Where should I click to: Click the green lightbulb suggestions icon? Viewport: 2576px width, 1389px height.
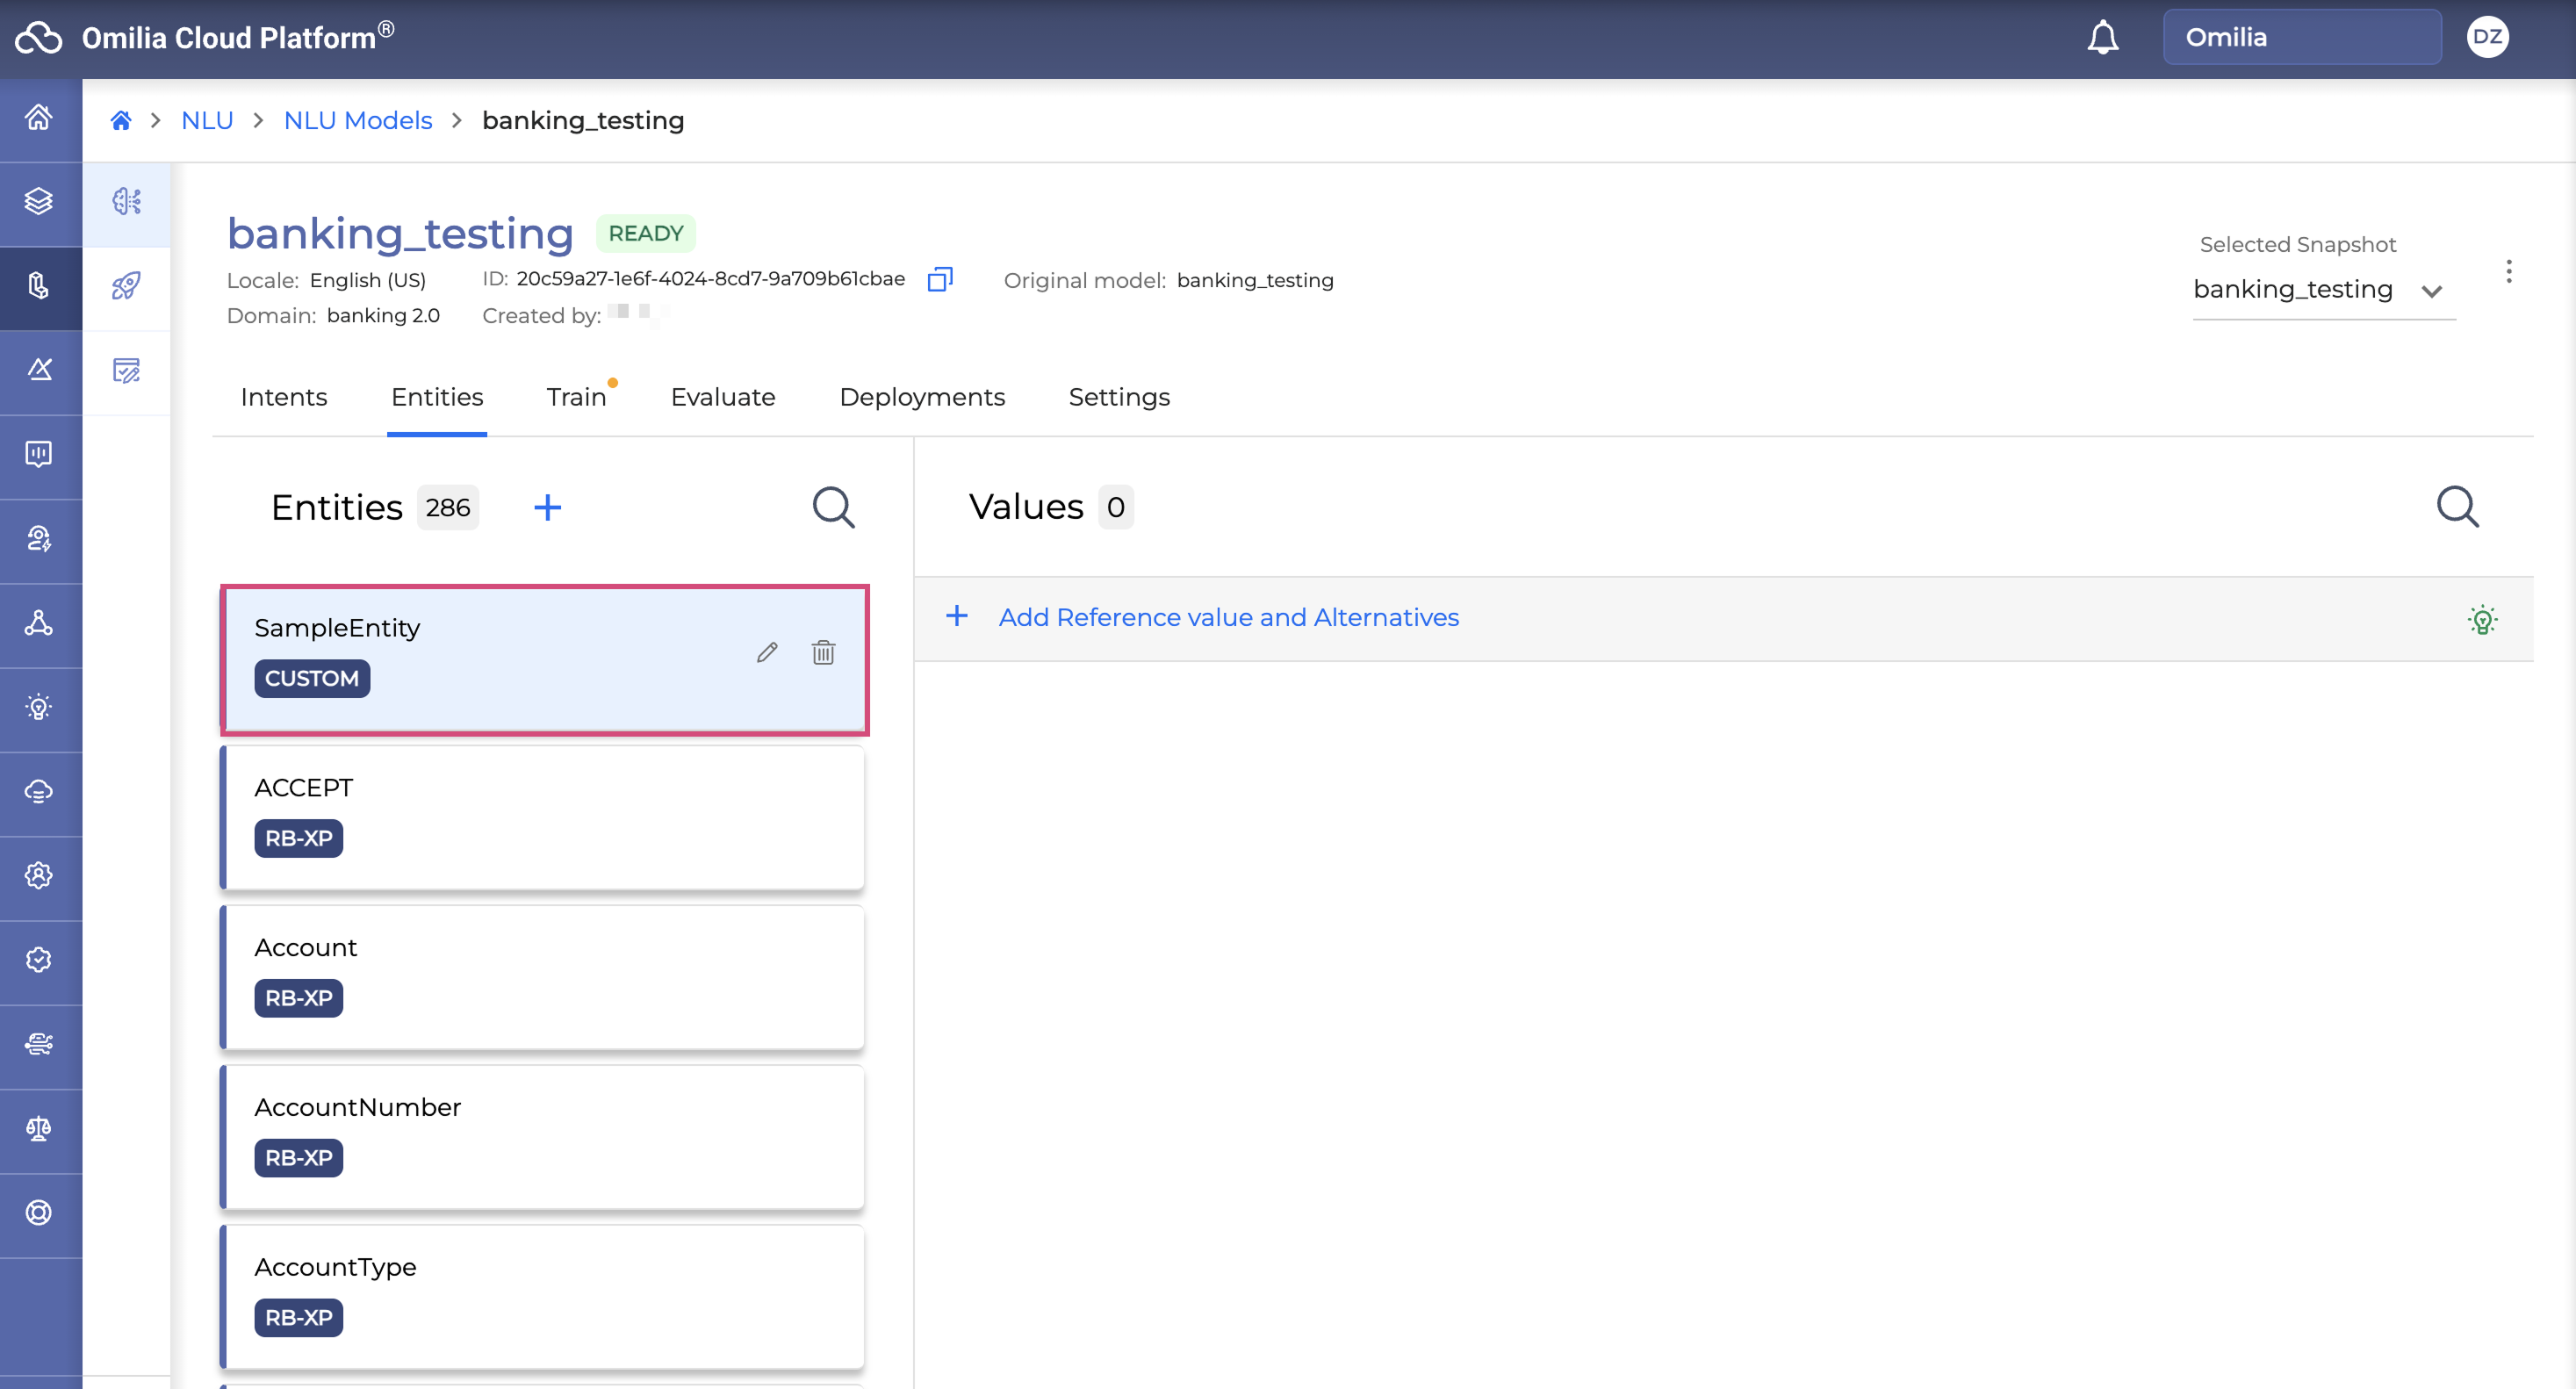pyautogui.click(x=2482, y=620)
